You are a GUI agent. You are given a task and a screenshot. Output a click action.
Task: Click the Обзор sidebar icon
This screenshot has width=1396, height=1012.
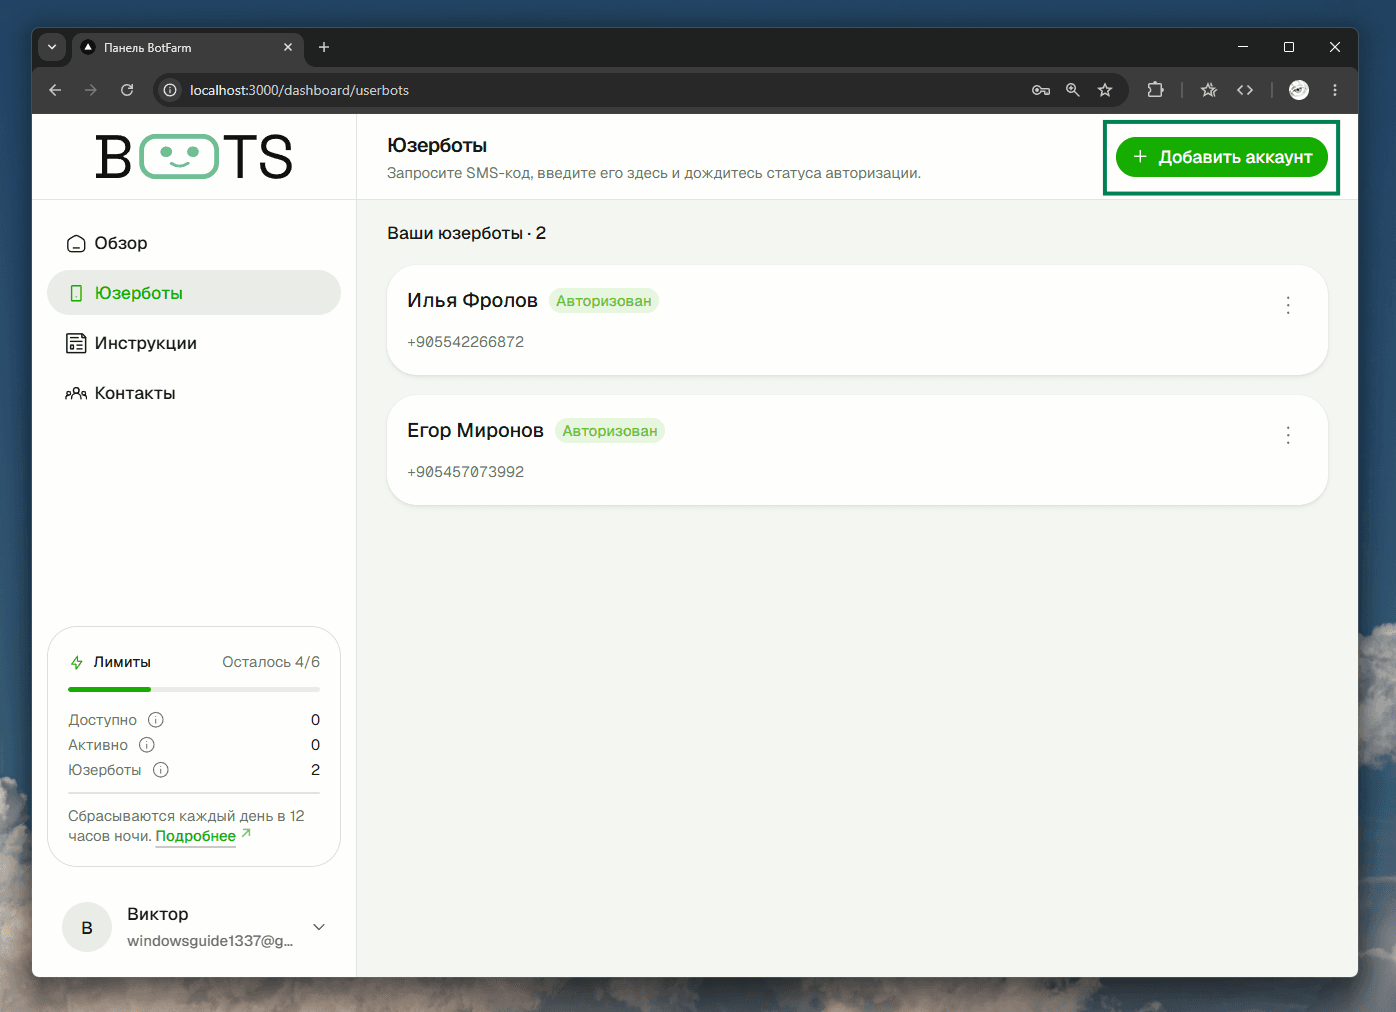pyautogui.click(x=76, y=243)
